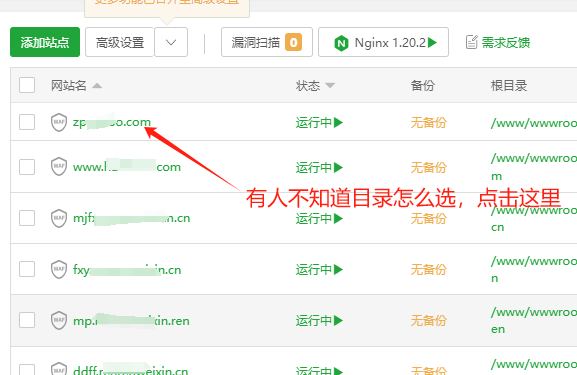Select checkbox for the zp...o.com site
This screenshot has width=577, height=375.
(27, 122)
